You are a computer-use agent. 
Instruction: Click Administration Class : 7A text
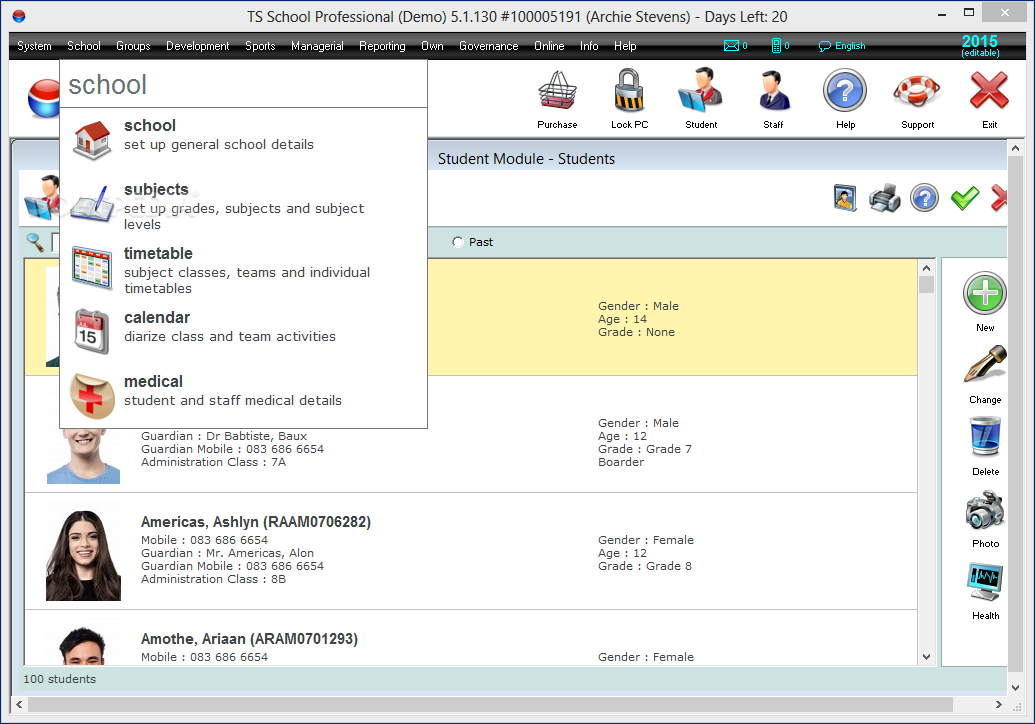point(213,462)
